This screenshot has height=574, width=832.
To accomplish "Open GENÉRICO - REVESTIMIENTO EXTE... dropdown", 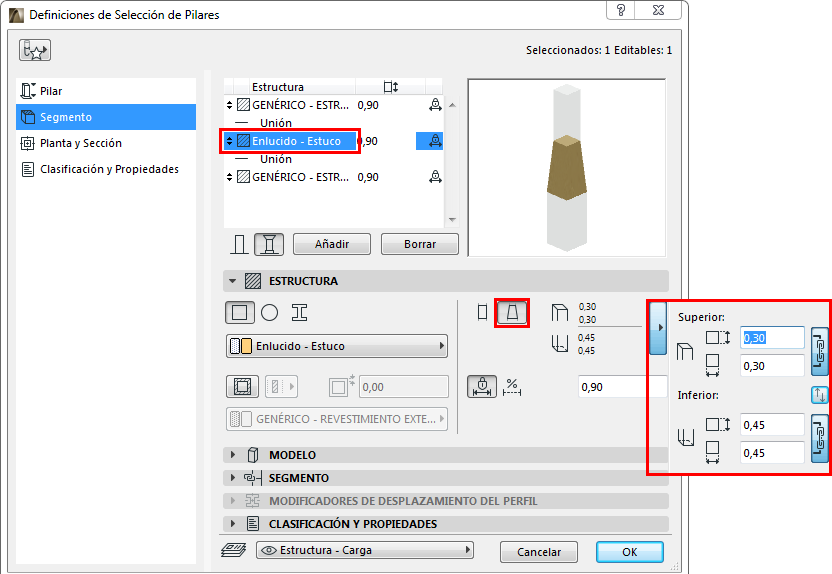I will click(337, 419).
